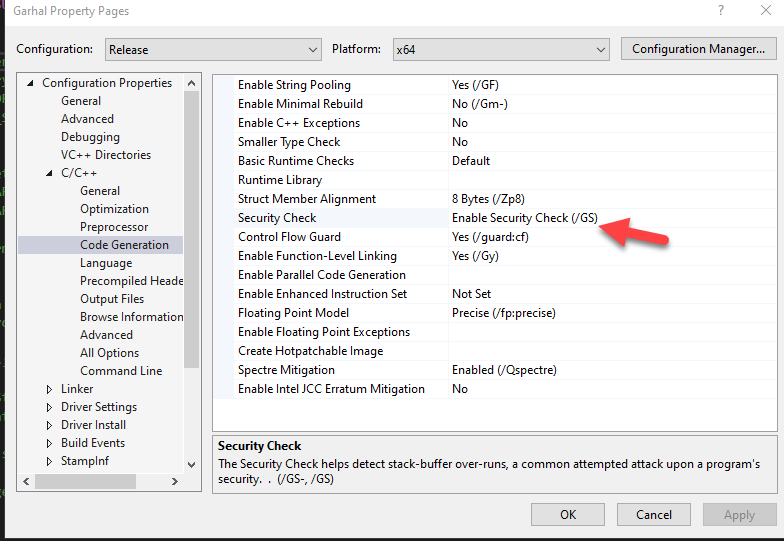Expand the StampInf tree node

49,461
